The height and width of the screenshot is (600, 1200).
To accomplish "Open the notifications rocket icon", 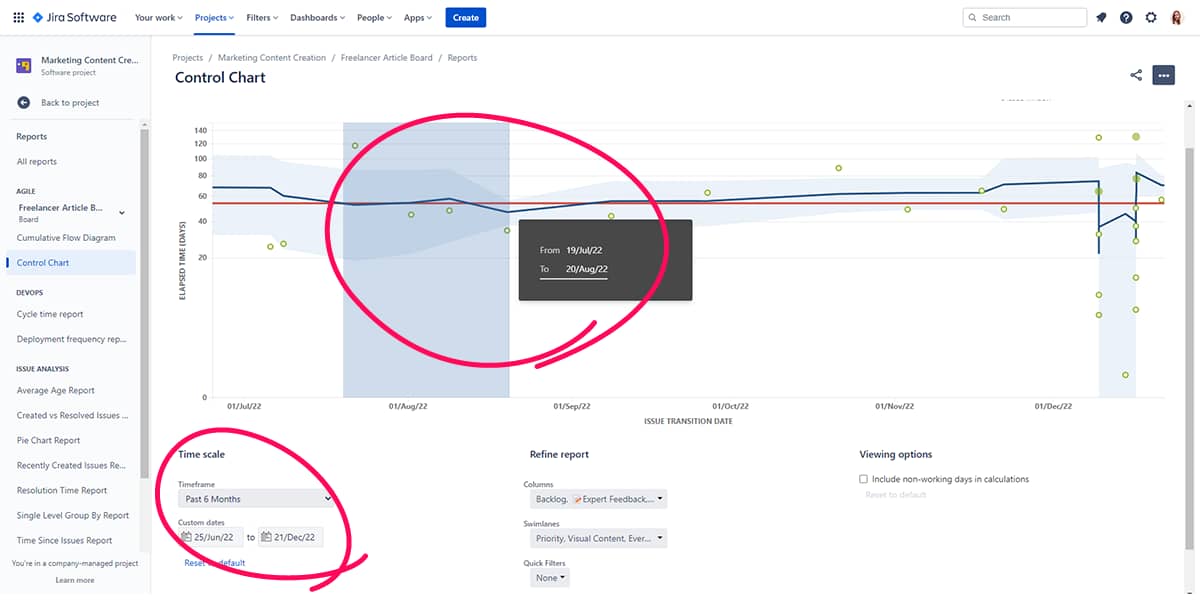I will pyautogui.click(x=1101, y=17).
